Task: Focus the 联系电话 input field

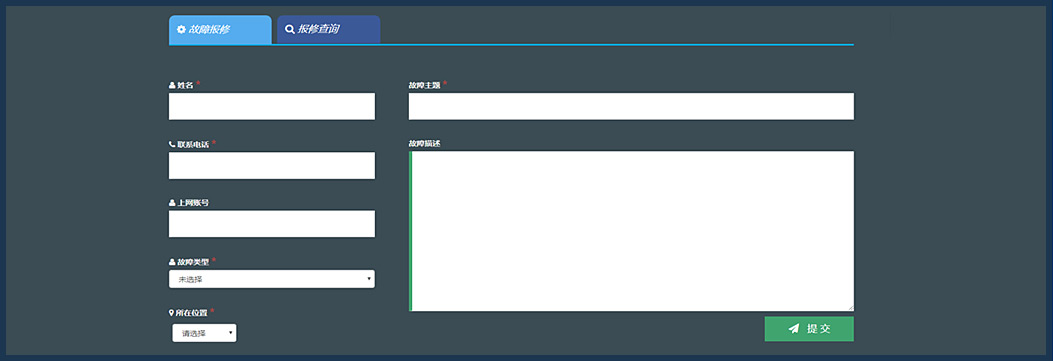Action: coord(272,165)
